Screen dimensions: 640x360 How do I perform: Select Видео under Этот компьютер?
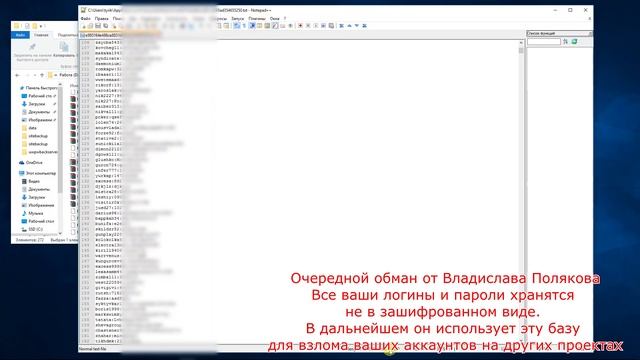click(x=31, y=181)
